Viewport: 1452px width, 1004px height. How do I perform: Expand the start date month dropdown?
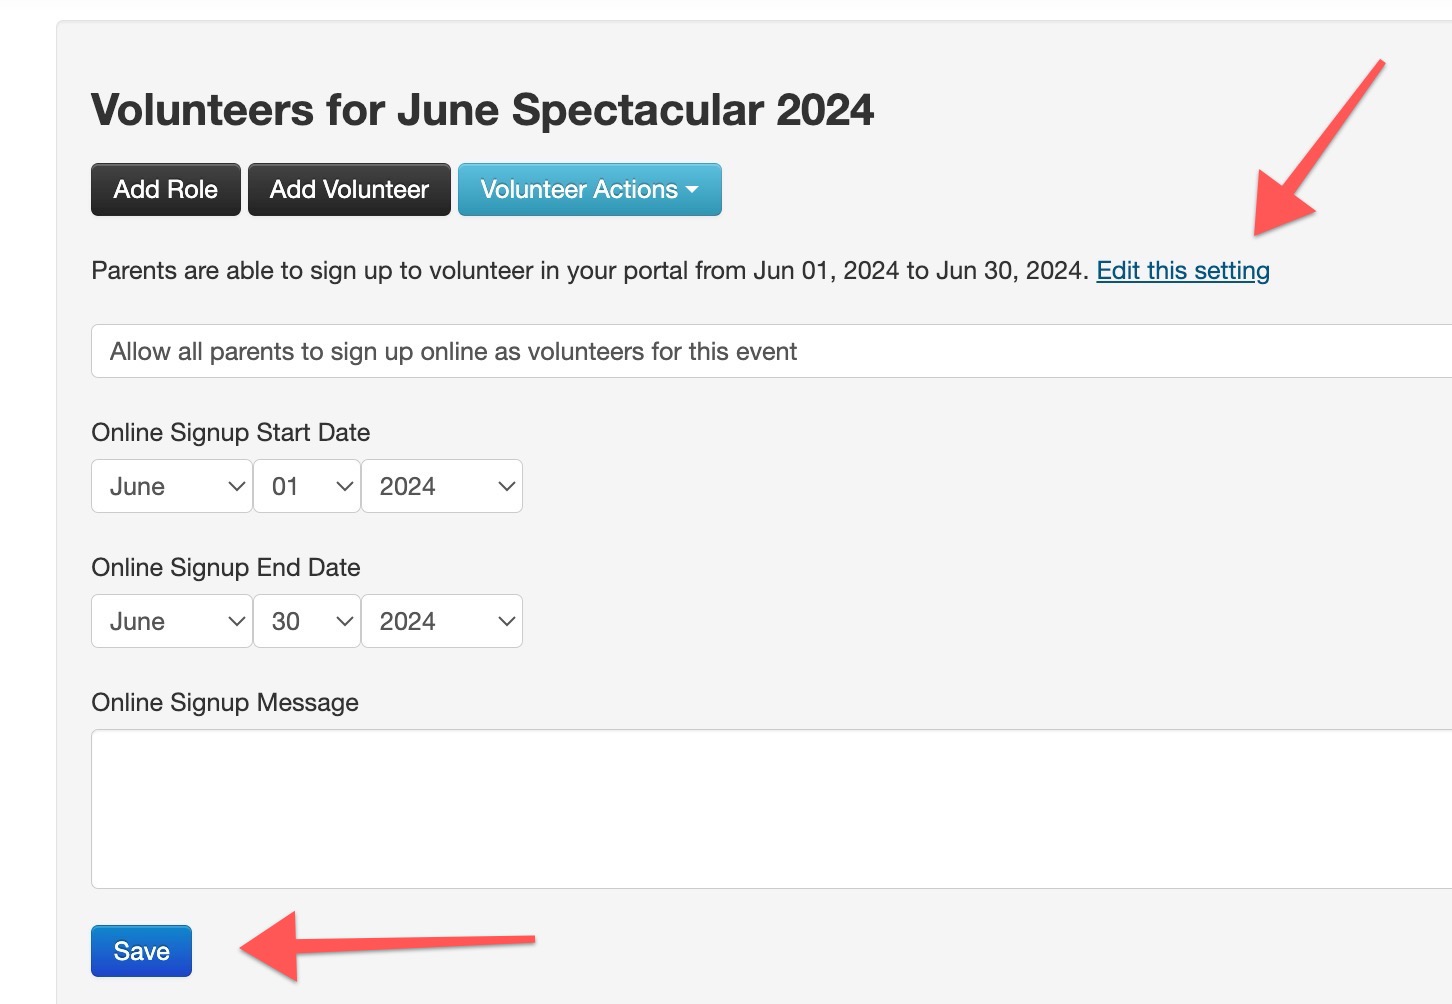pyautogui.click(x=172, y=486)
